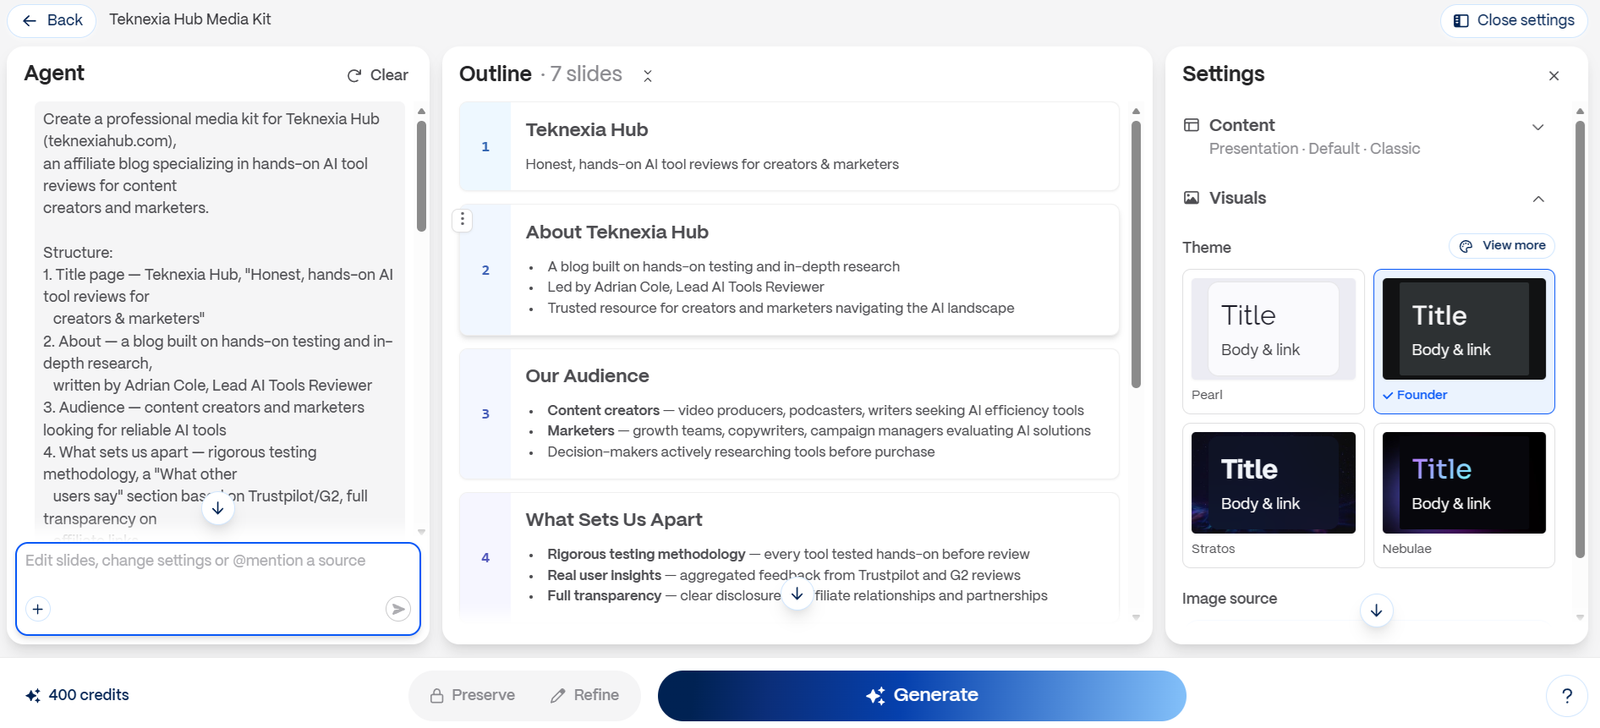The height and width of the screenshot is (728, 1600).
Task: Click the Image source label
Action: point(1229,599)
